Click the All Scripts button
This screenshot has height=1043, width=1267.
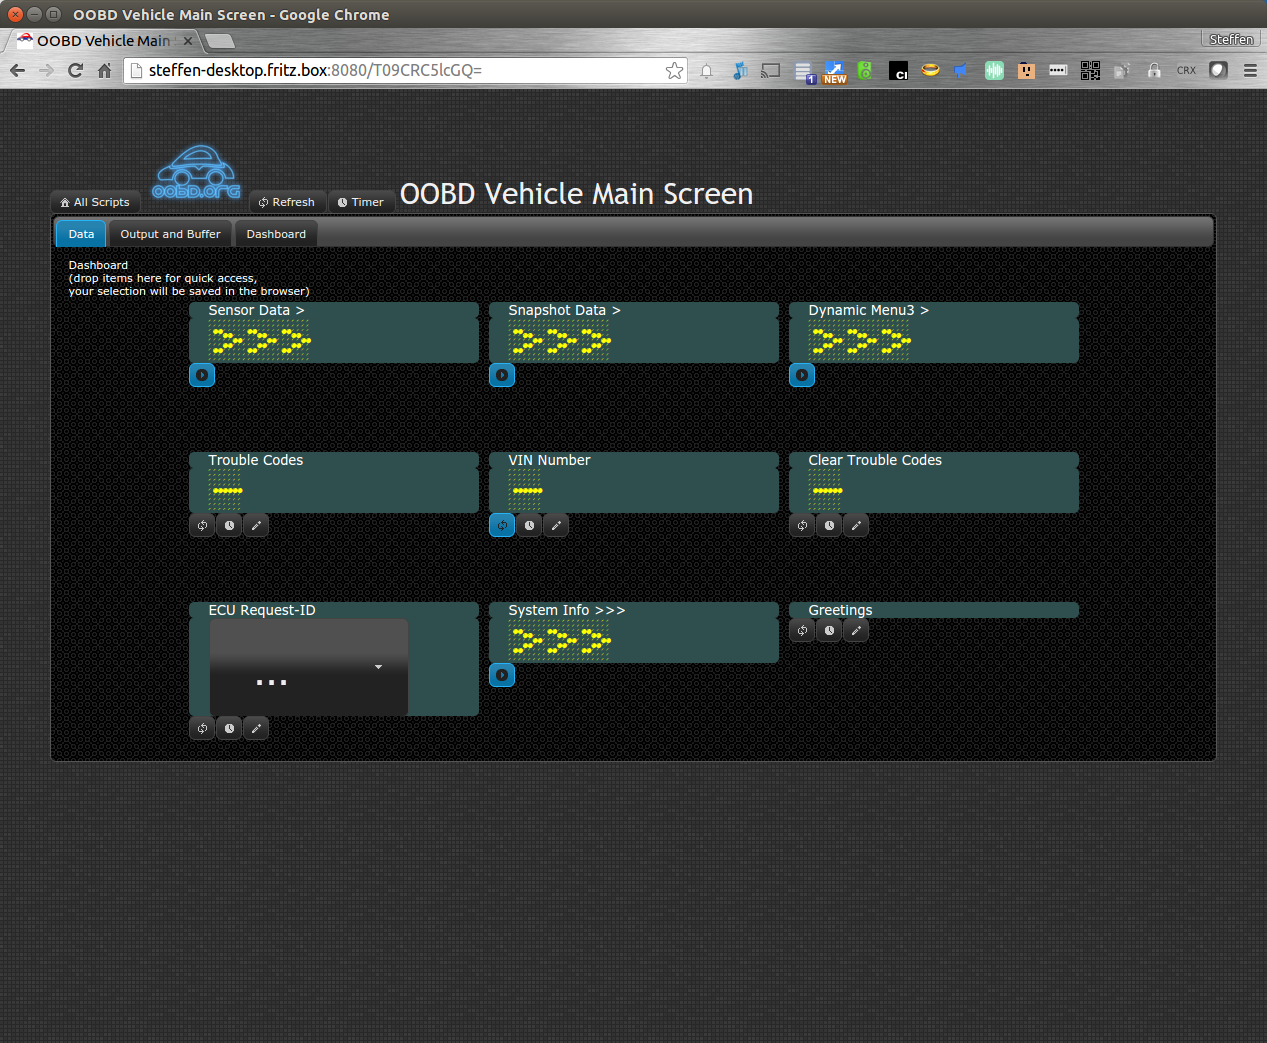pos(95,202)
